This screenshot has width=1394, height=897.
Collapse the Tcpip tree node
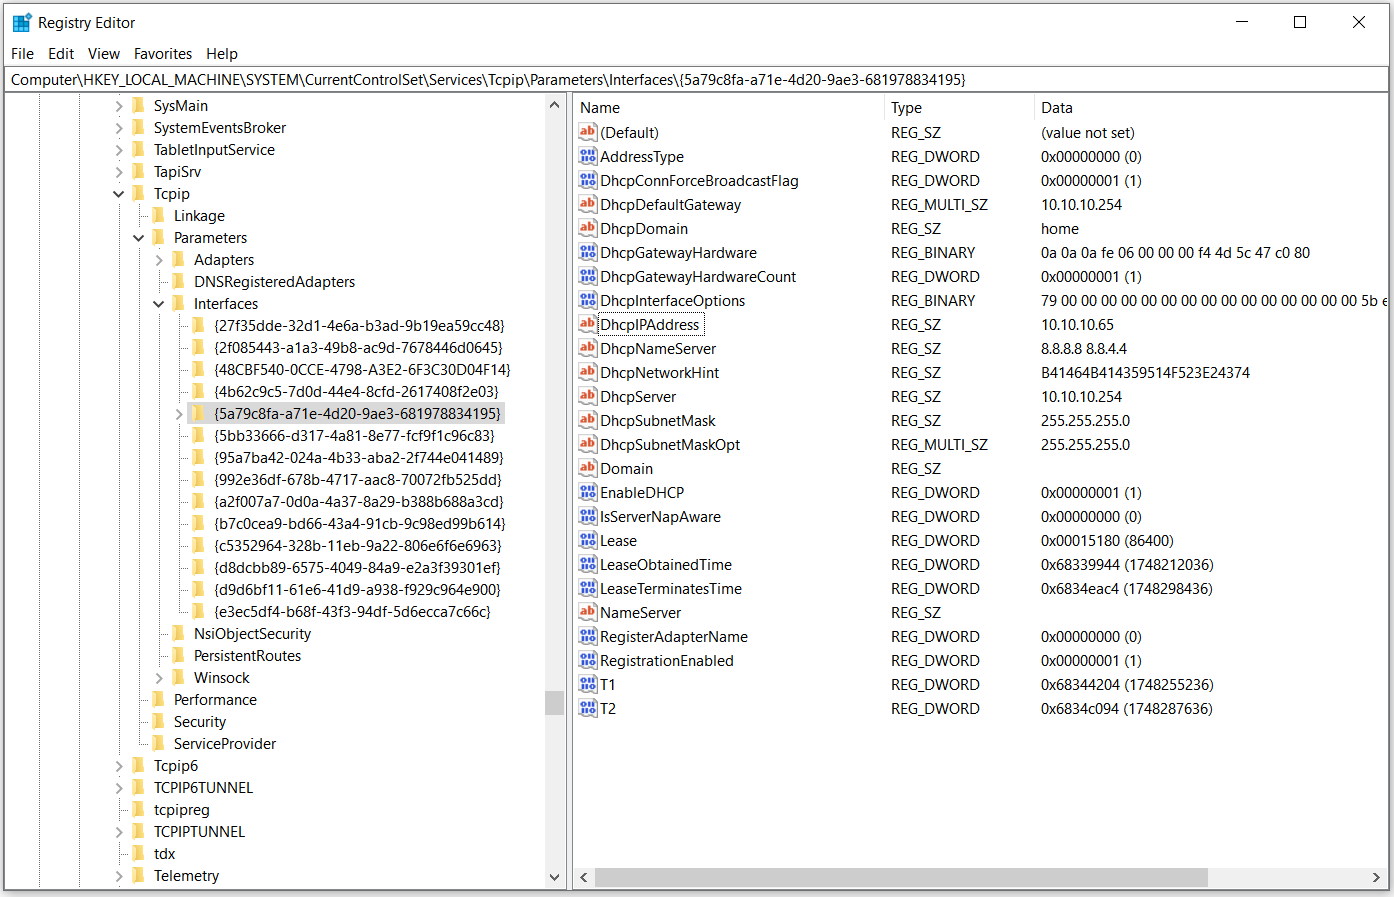pos(119,194)
